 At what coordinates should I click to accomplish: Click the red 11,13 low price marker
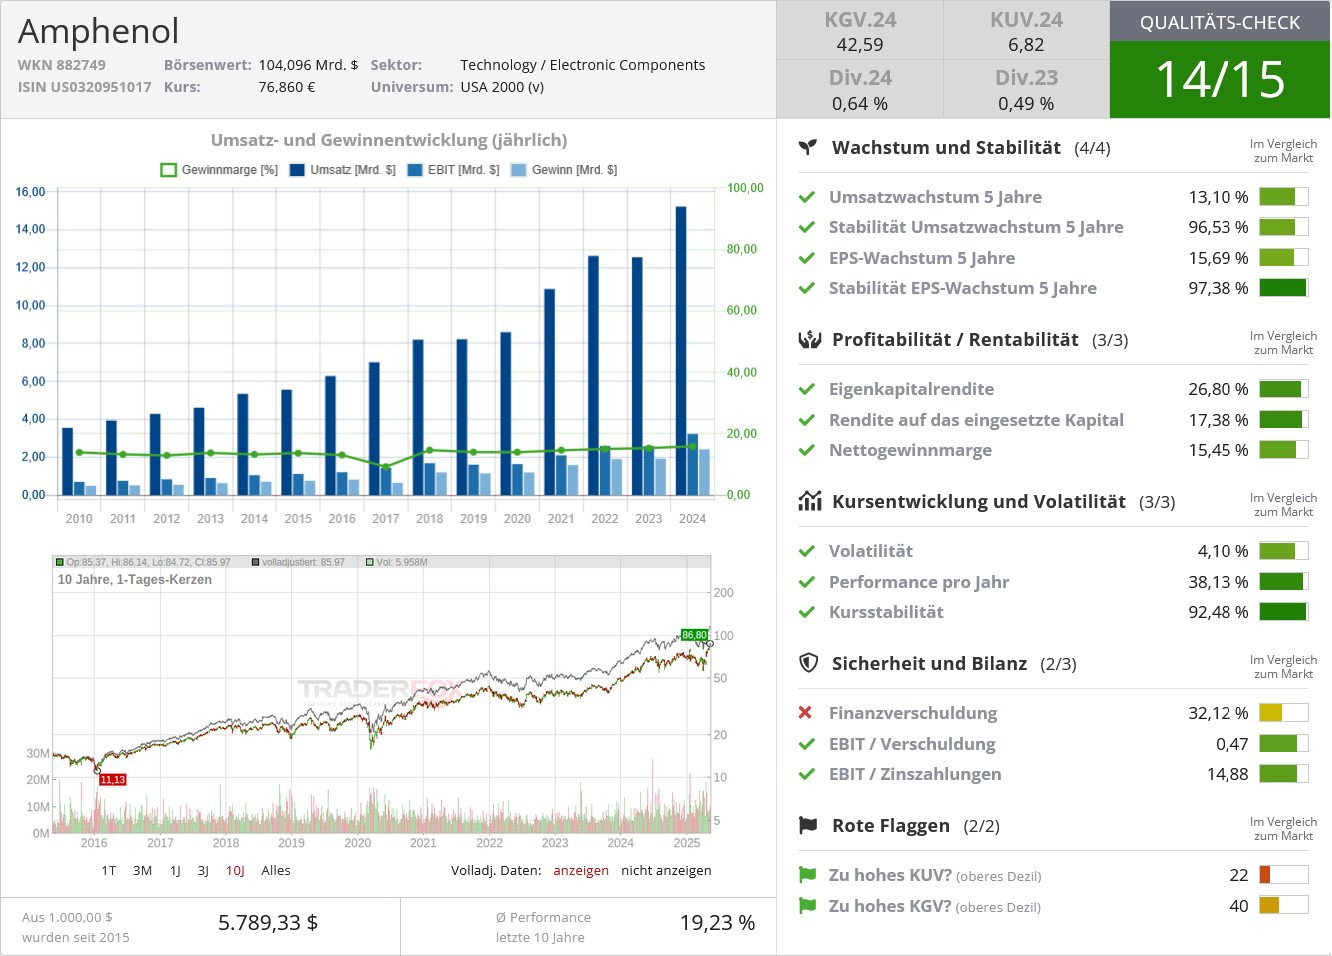click(112, 780)
